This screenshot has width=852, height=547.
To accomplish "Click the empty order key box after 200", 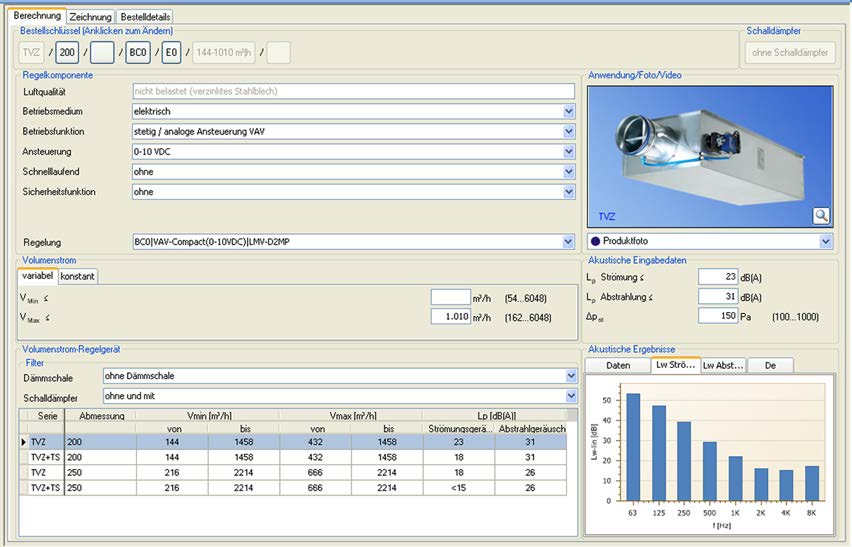I will [102, 53].
